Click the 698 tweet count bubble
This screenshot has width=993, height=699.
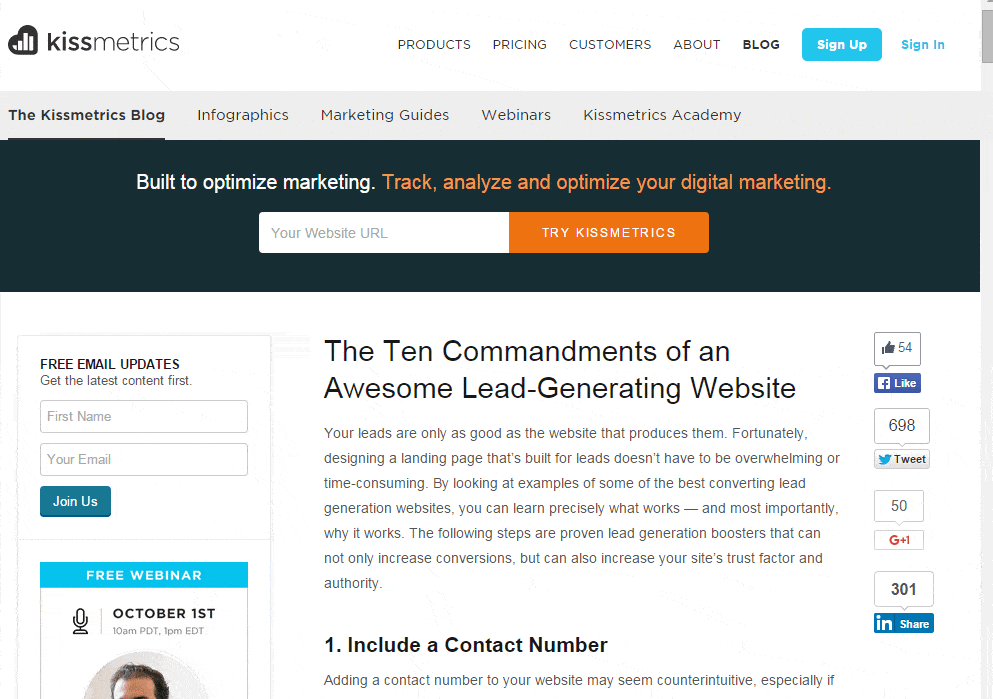[901, 425]
